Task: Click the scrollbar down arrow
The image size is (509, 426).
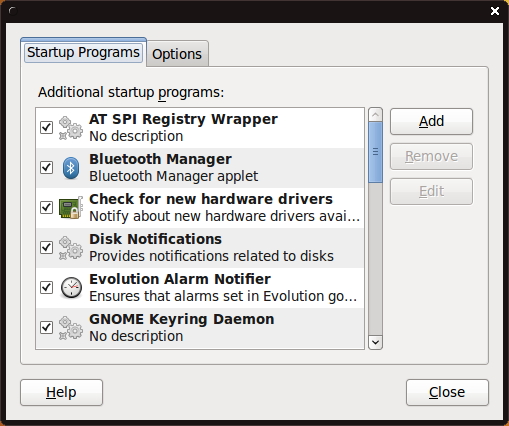Action: click(375, 342)
